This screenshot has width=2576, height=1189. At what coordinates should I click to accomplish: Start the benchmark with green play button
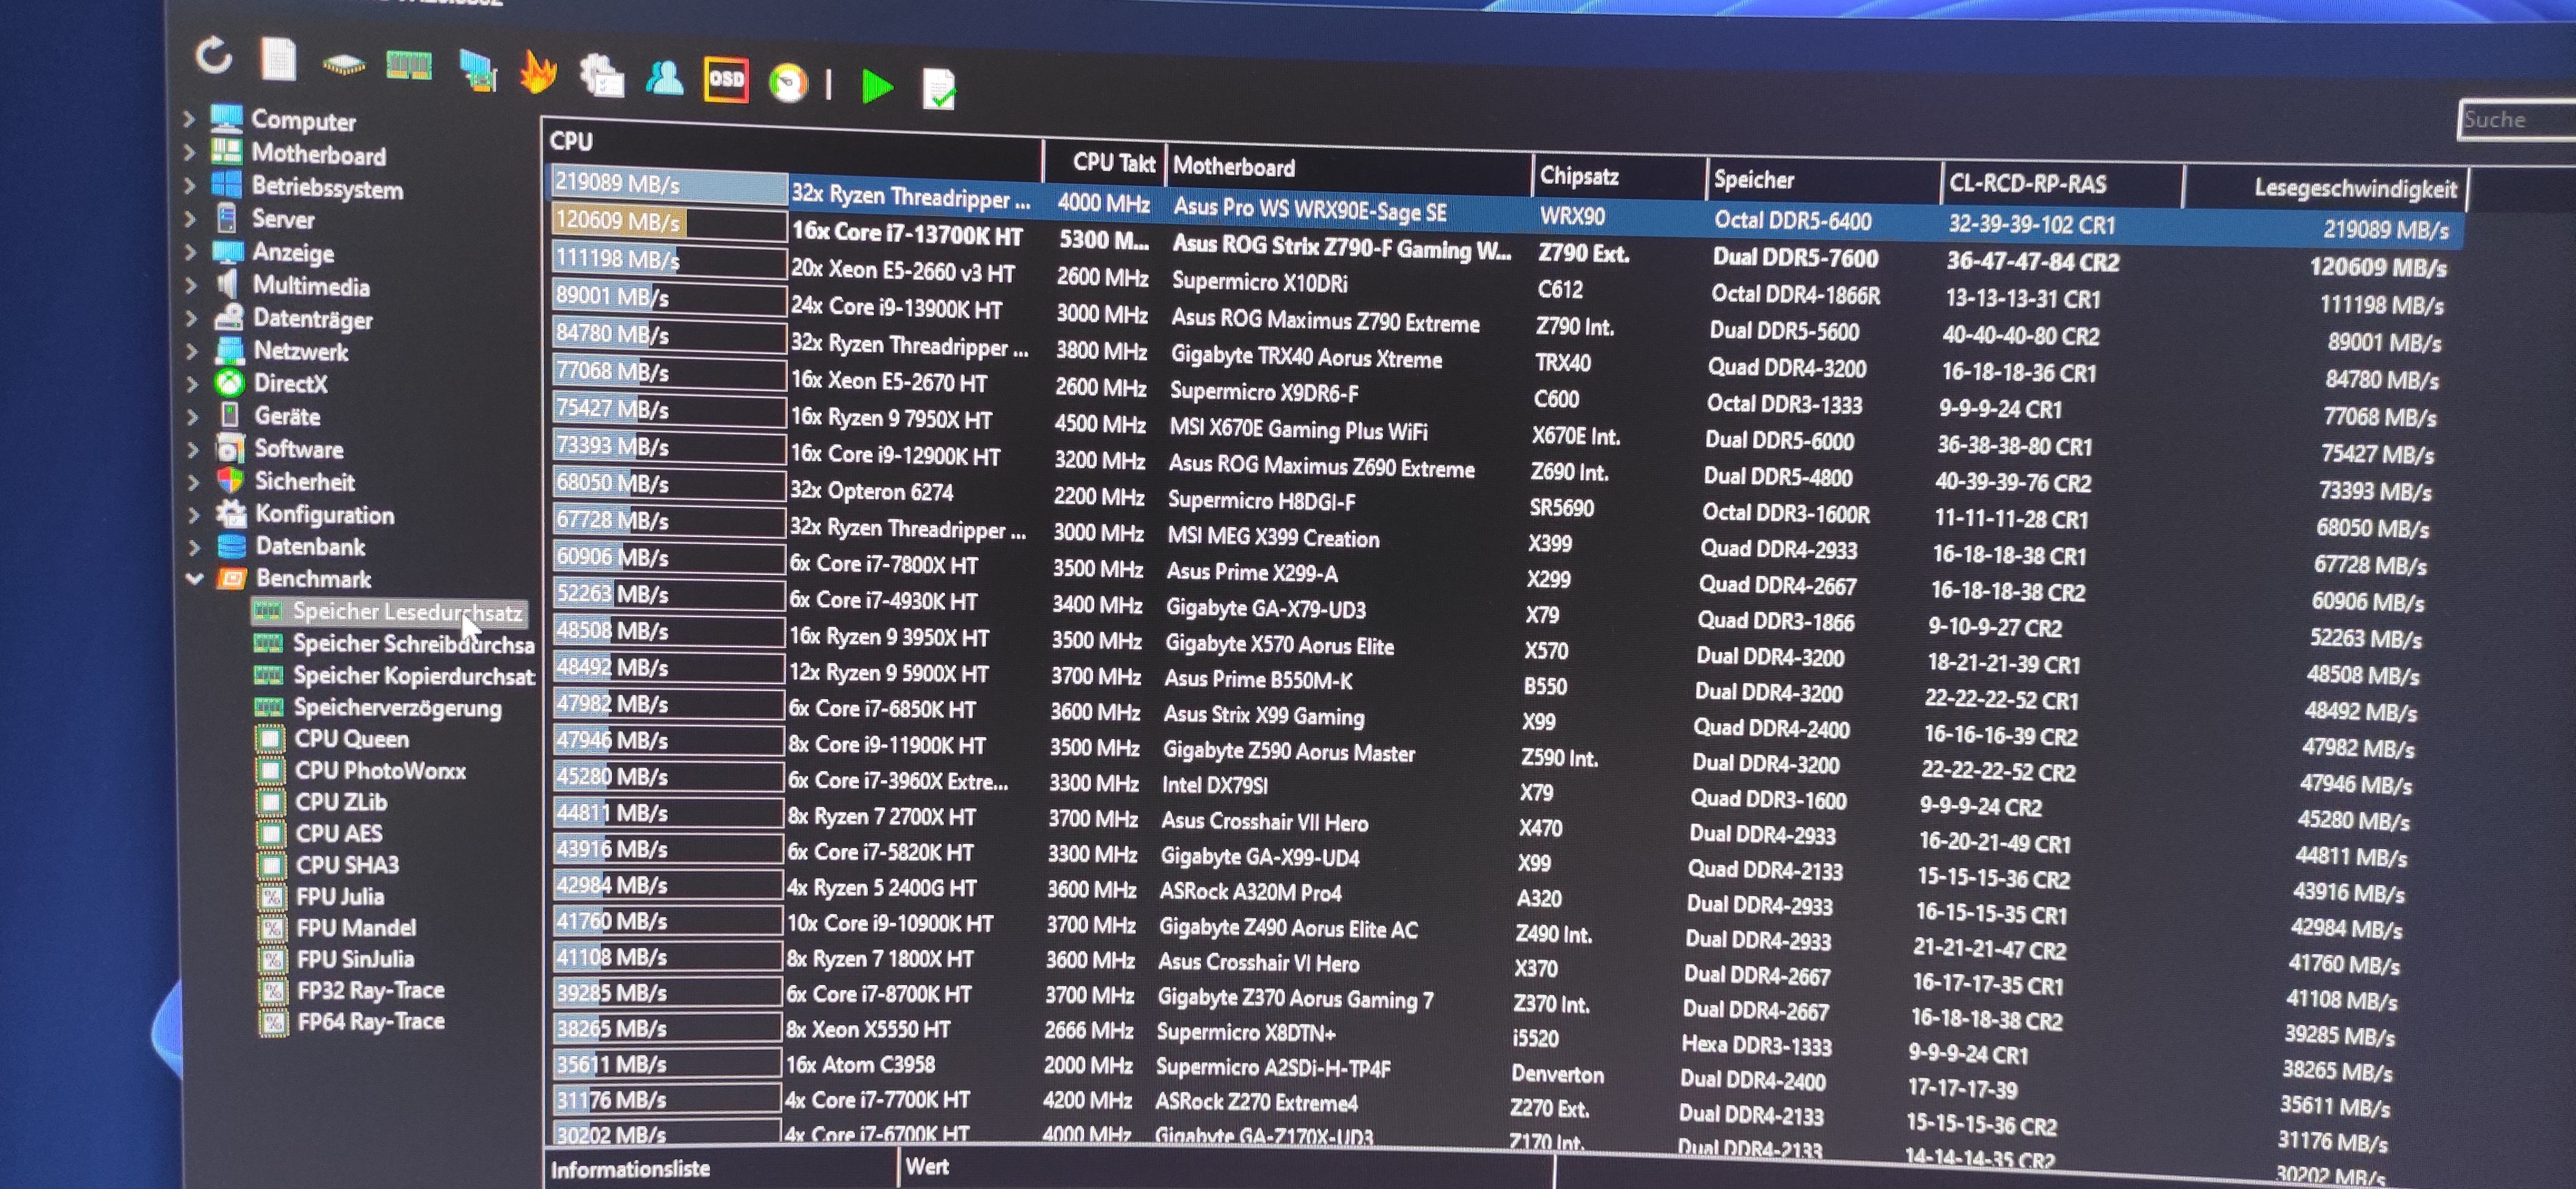[877, 87]
